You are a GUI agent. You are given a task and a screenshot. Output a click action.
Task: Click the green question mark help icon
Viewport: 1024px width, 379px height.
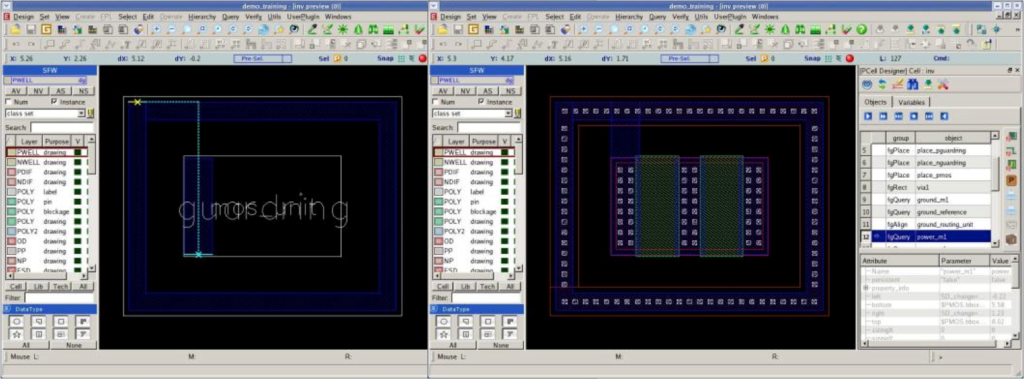point(861,29)
